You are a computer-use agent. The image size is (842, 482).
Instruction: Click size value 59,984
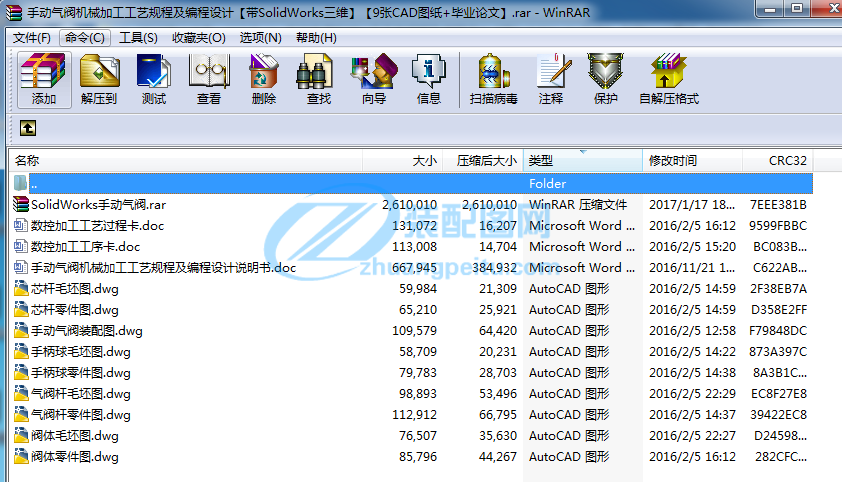(x=418, y=288)
